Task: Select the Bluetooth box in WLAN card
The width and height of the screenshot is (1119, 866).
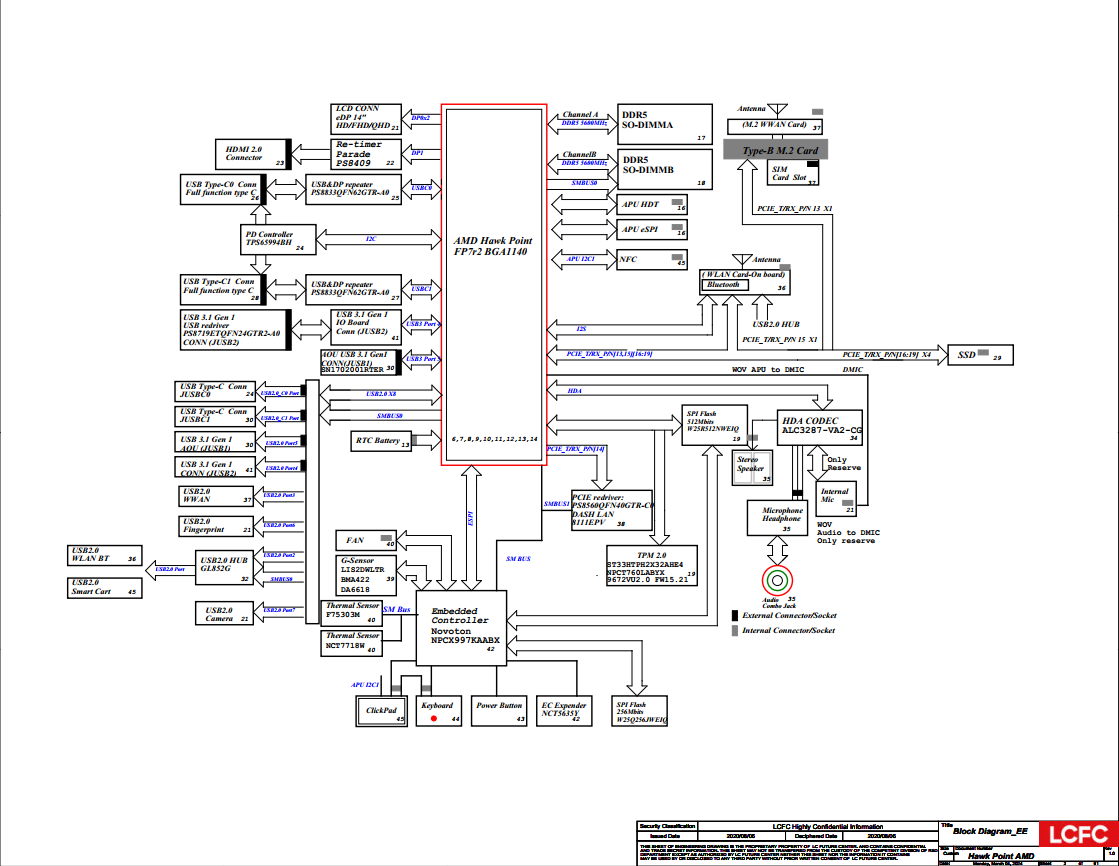Action: pos(724,285)
